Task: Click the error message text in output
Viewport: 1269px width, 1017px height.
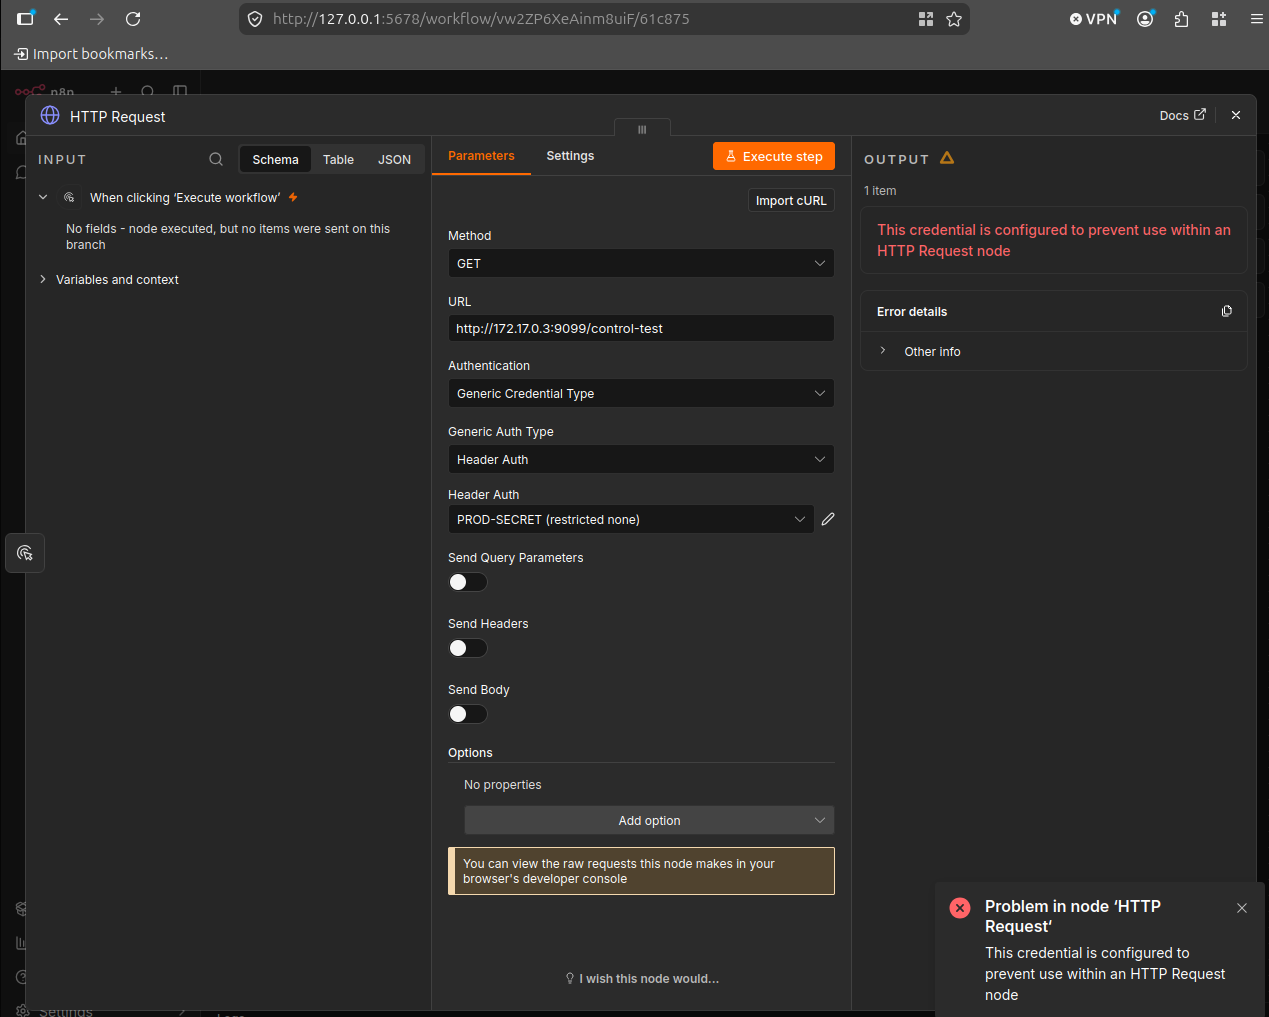Action: point(1054,240)
